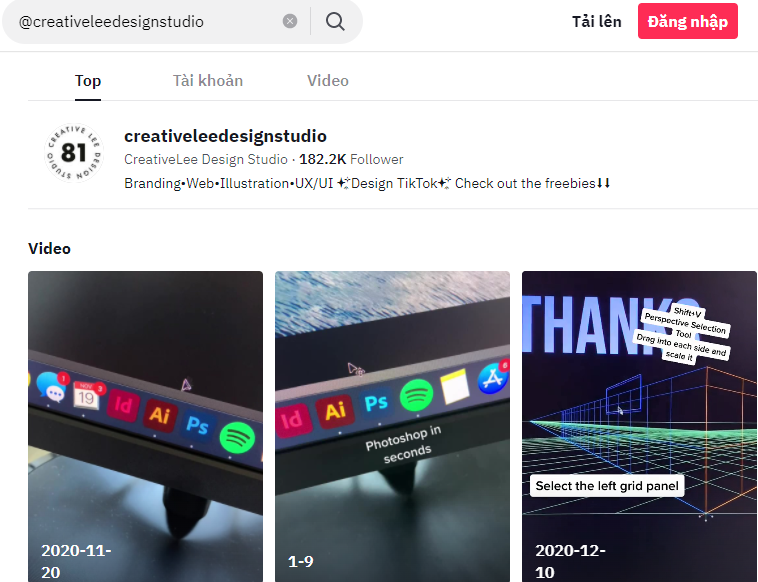Click the Tải lên upload link

click(x=597, y=21)
